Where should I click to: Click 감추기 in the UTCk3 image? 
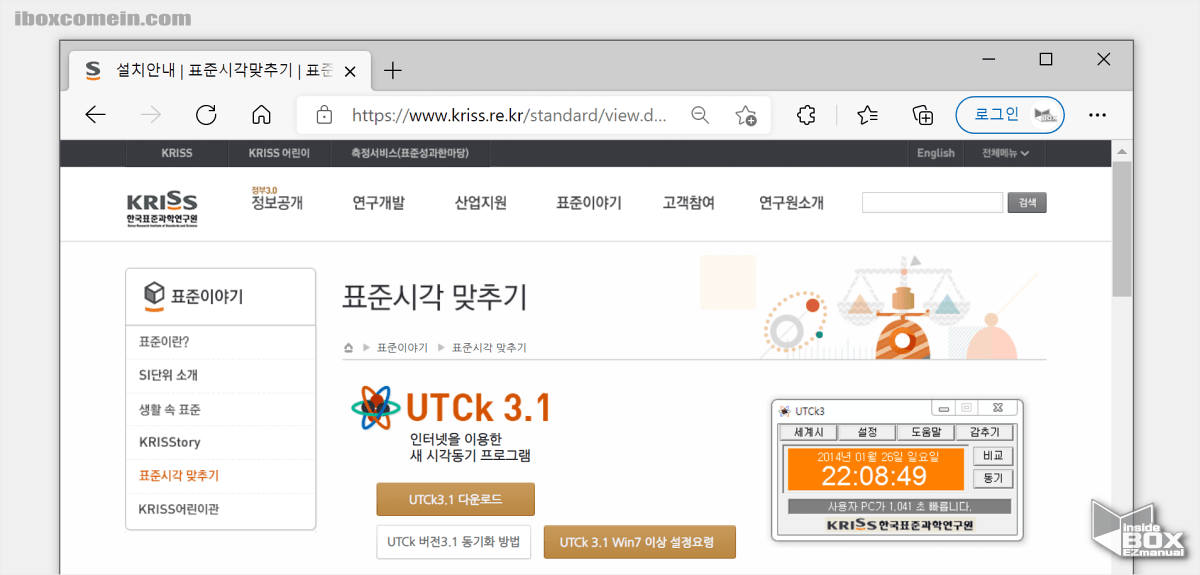point(985,433)
